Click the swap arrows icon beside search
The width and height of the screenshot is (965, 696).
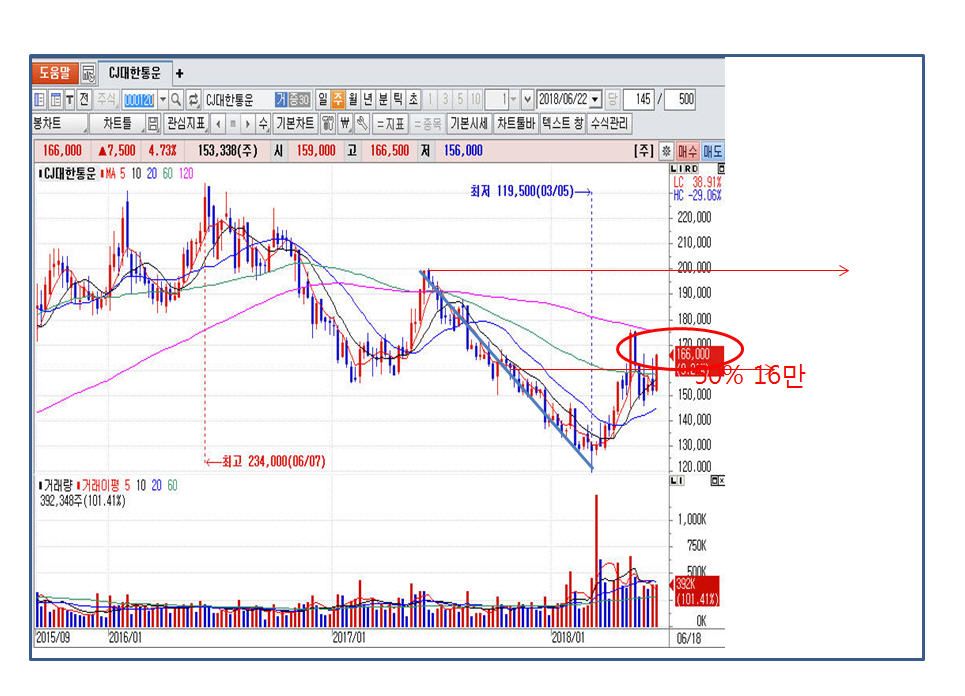194,100
